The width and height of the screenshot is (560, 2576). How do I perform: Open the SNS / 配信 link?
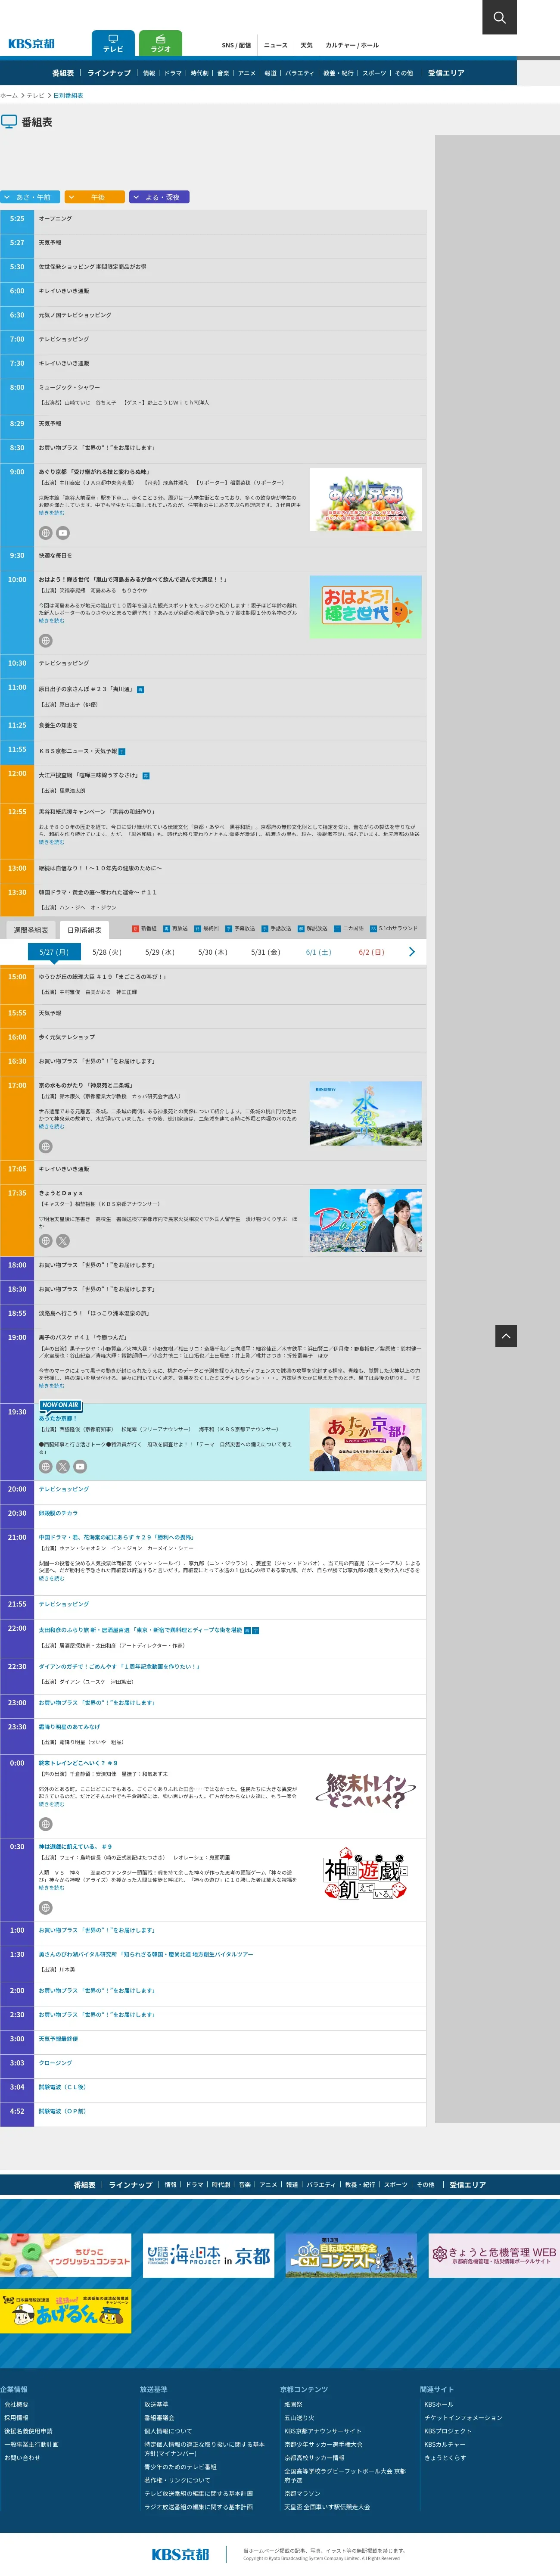[237, 45]
